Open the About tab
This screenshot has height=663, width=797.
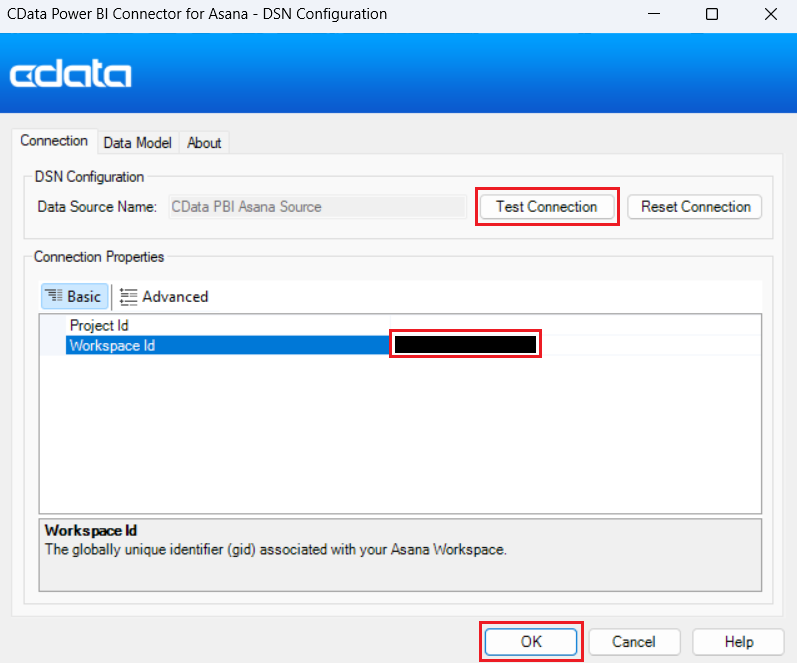click(204, 143)
